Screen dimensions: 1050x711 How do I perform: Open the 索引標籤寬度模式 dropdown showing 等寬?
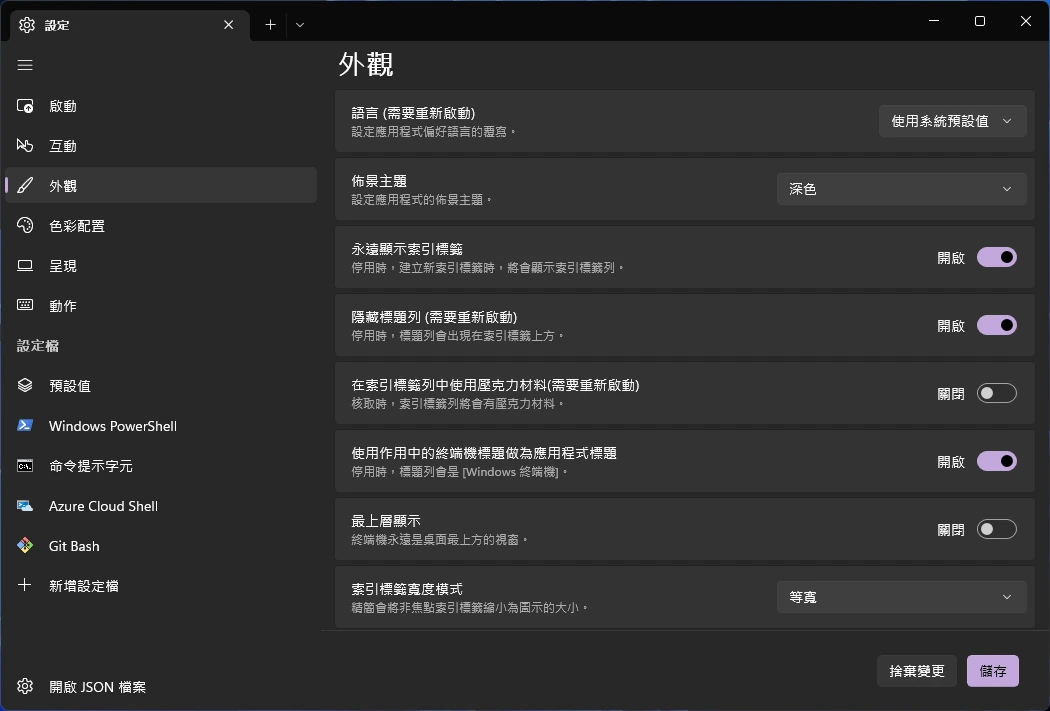click(x=901, y=597)
